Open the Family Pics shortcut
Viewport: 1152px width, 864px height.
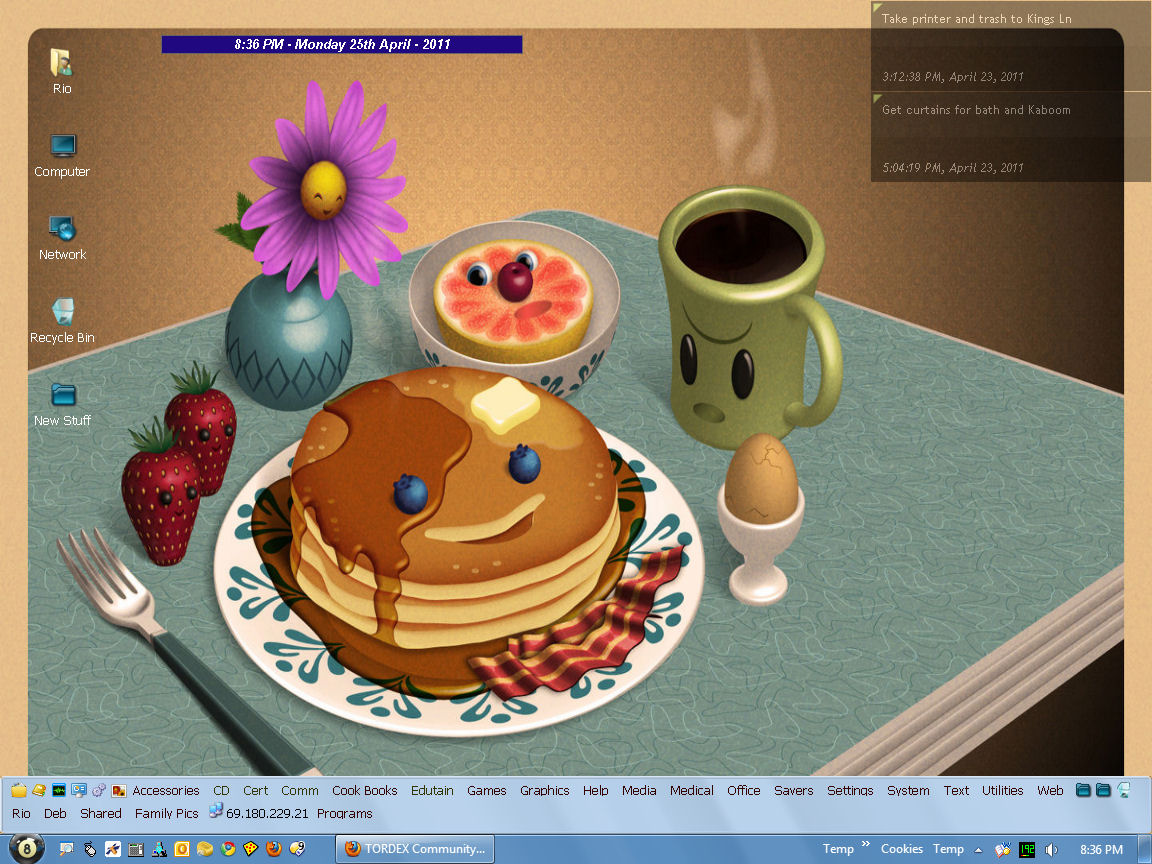coord(166,813)
